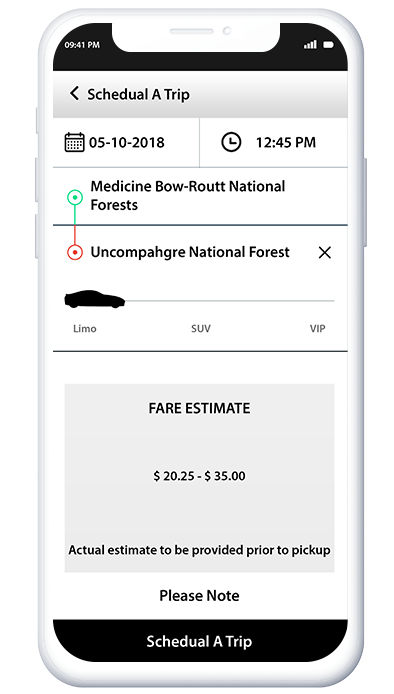Image resolution: width=394 pixels, height=694 pixels.
Task: Choose the SUV vehicle option
Action: [x=201, y=328]
